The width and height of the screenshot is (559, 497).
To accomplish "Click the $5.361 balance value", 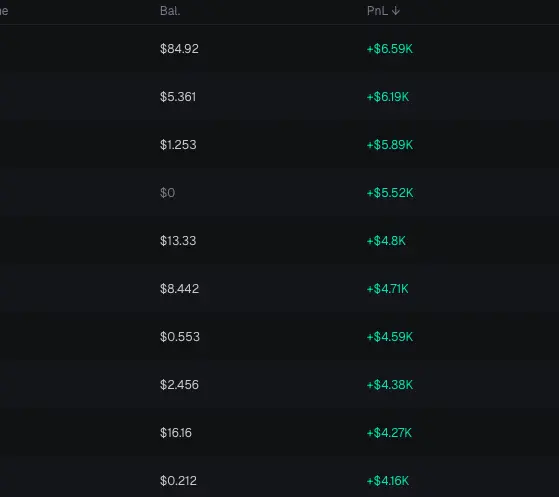I will 178,97.
